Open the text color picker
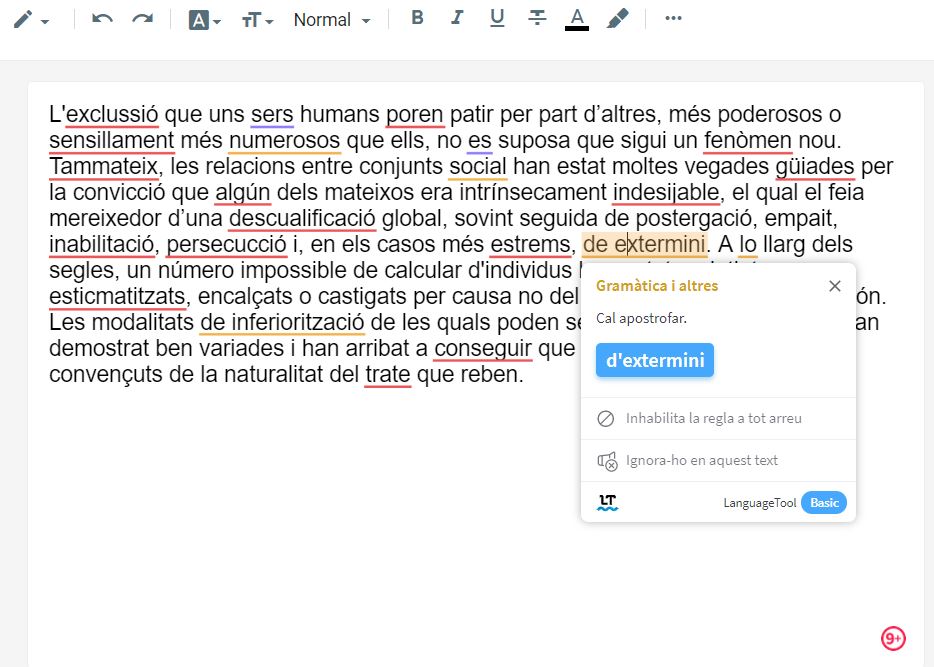Viewport: 934px width, 667px height. point(577,19)
